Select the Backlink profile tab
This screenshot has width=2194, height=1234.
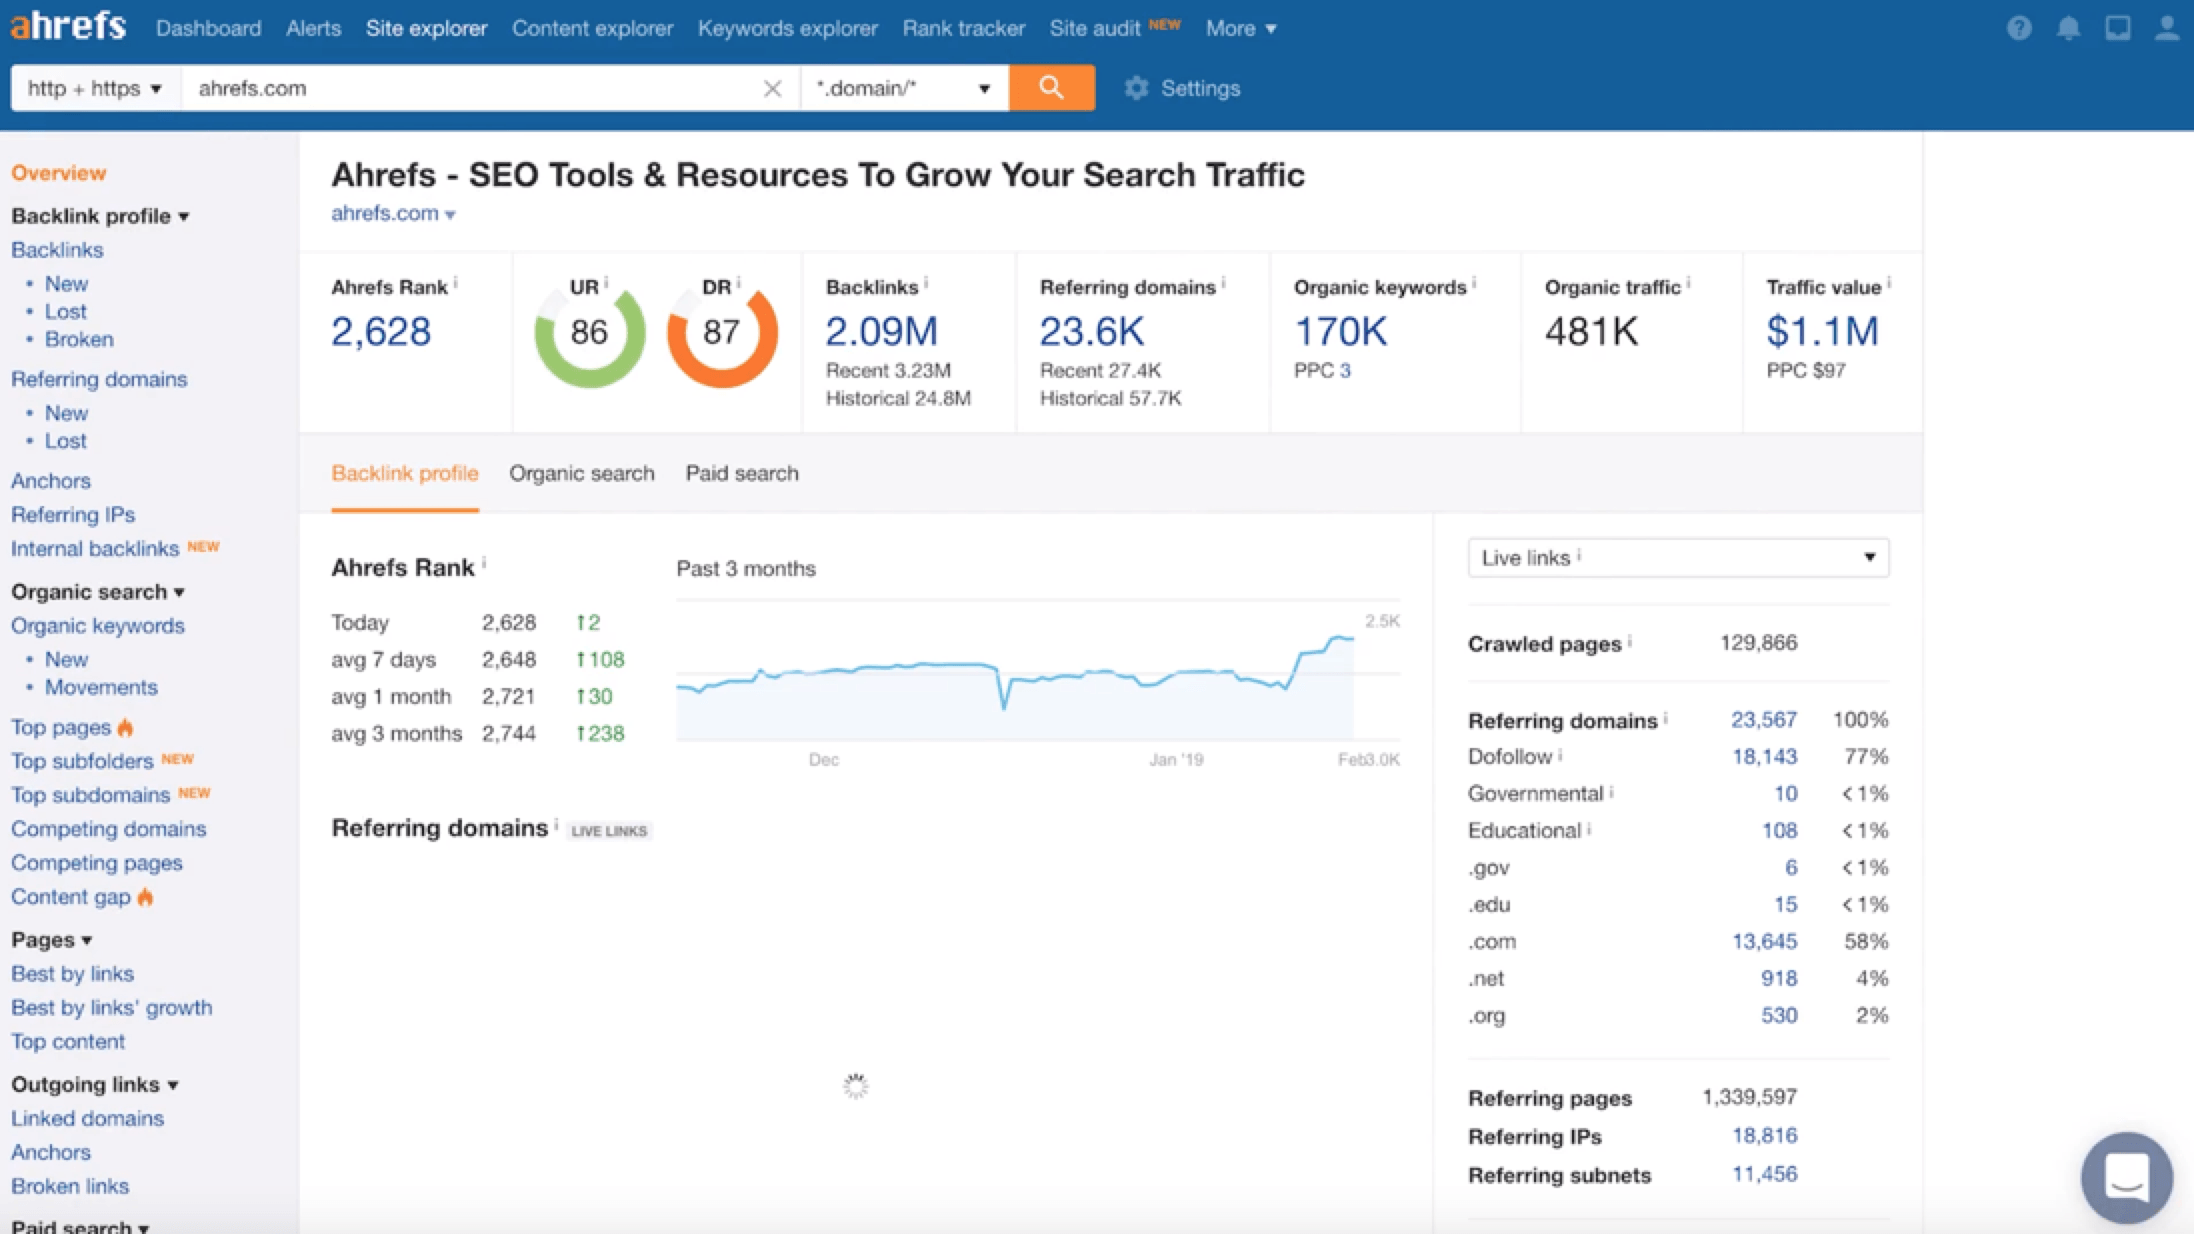click(x=404, y=473)
